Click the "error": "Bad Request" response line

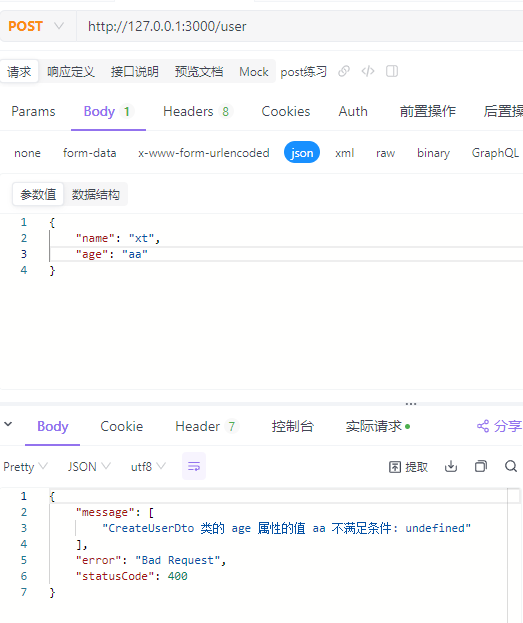point(151,560)
